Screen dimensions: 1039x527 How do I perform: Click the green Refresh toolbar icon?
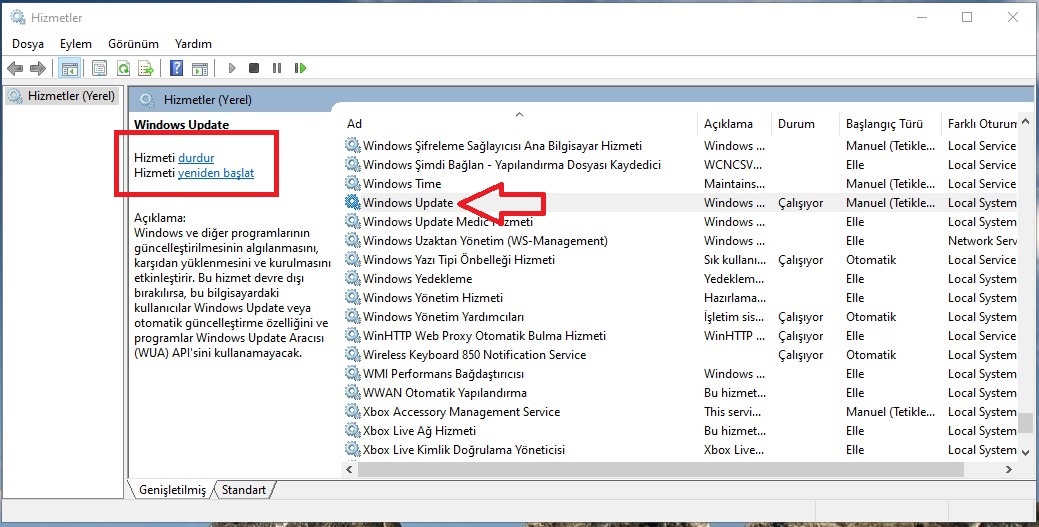pyautogui.click(x=123, y=68)
